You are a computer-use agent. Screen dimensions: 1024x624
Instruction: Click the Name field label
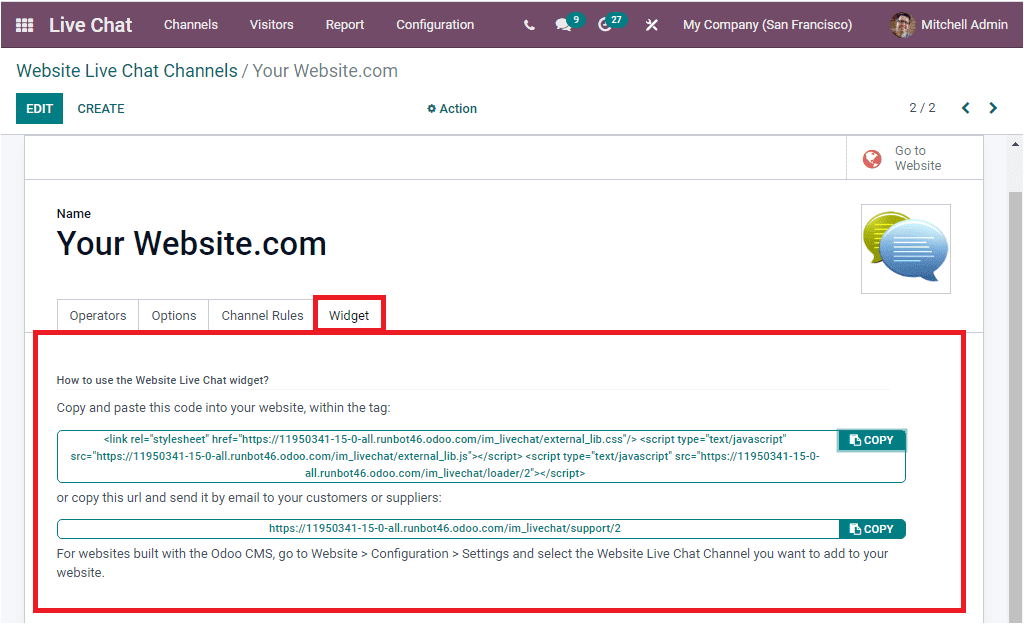click(x=74, y=213)
